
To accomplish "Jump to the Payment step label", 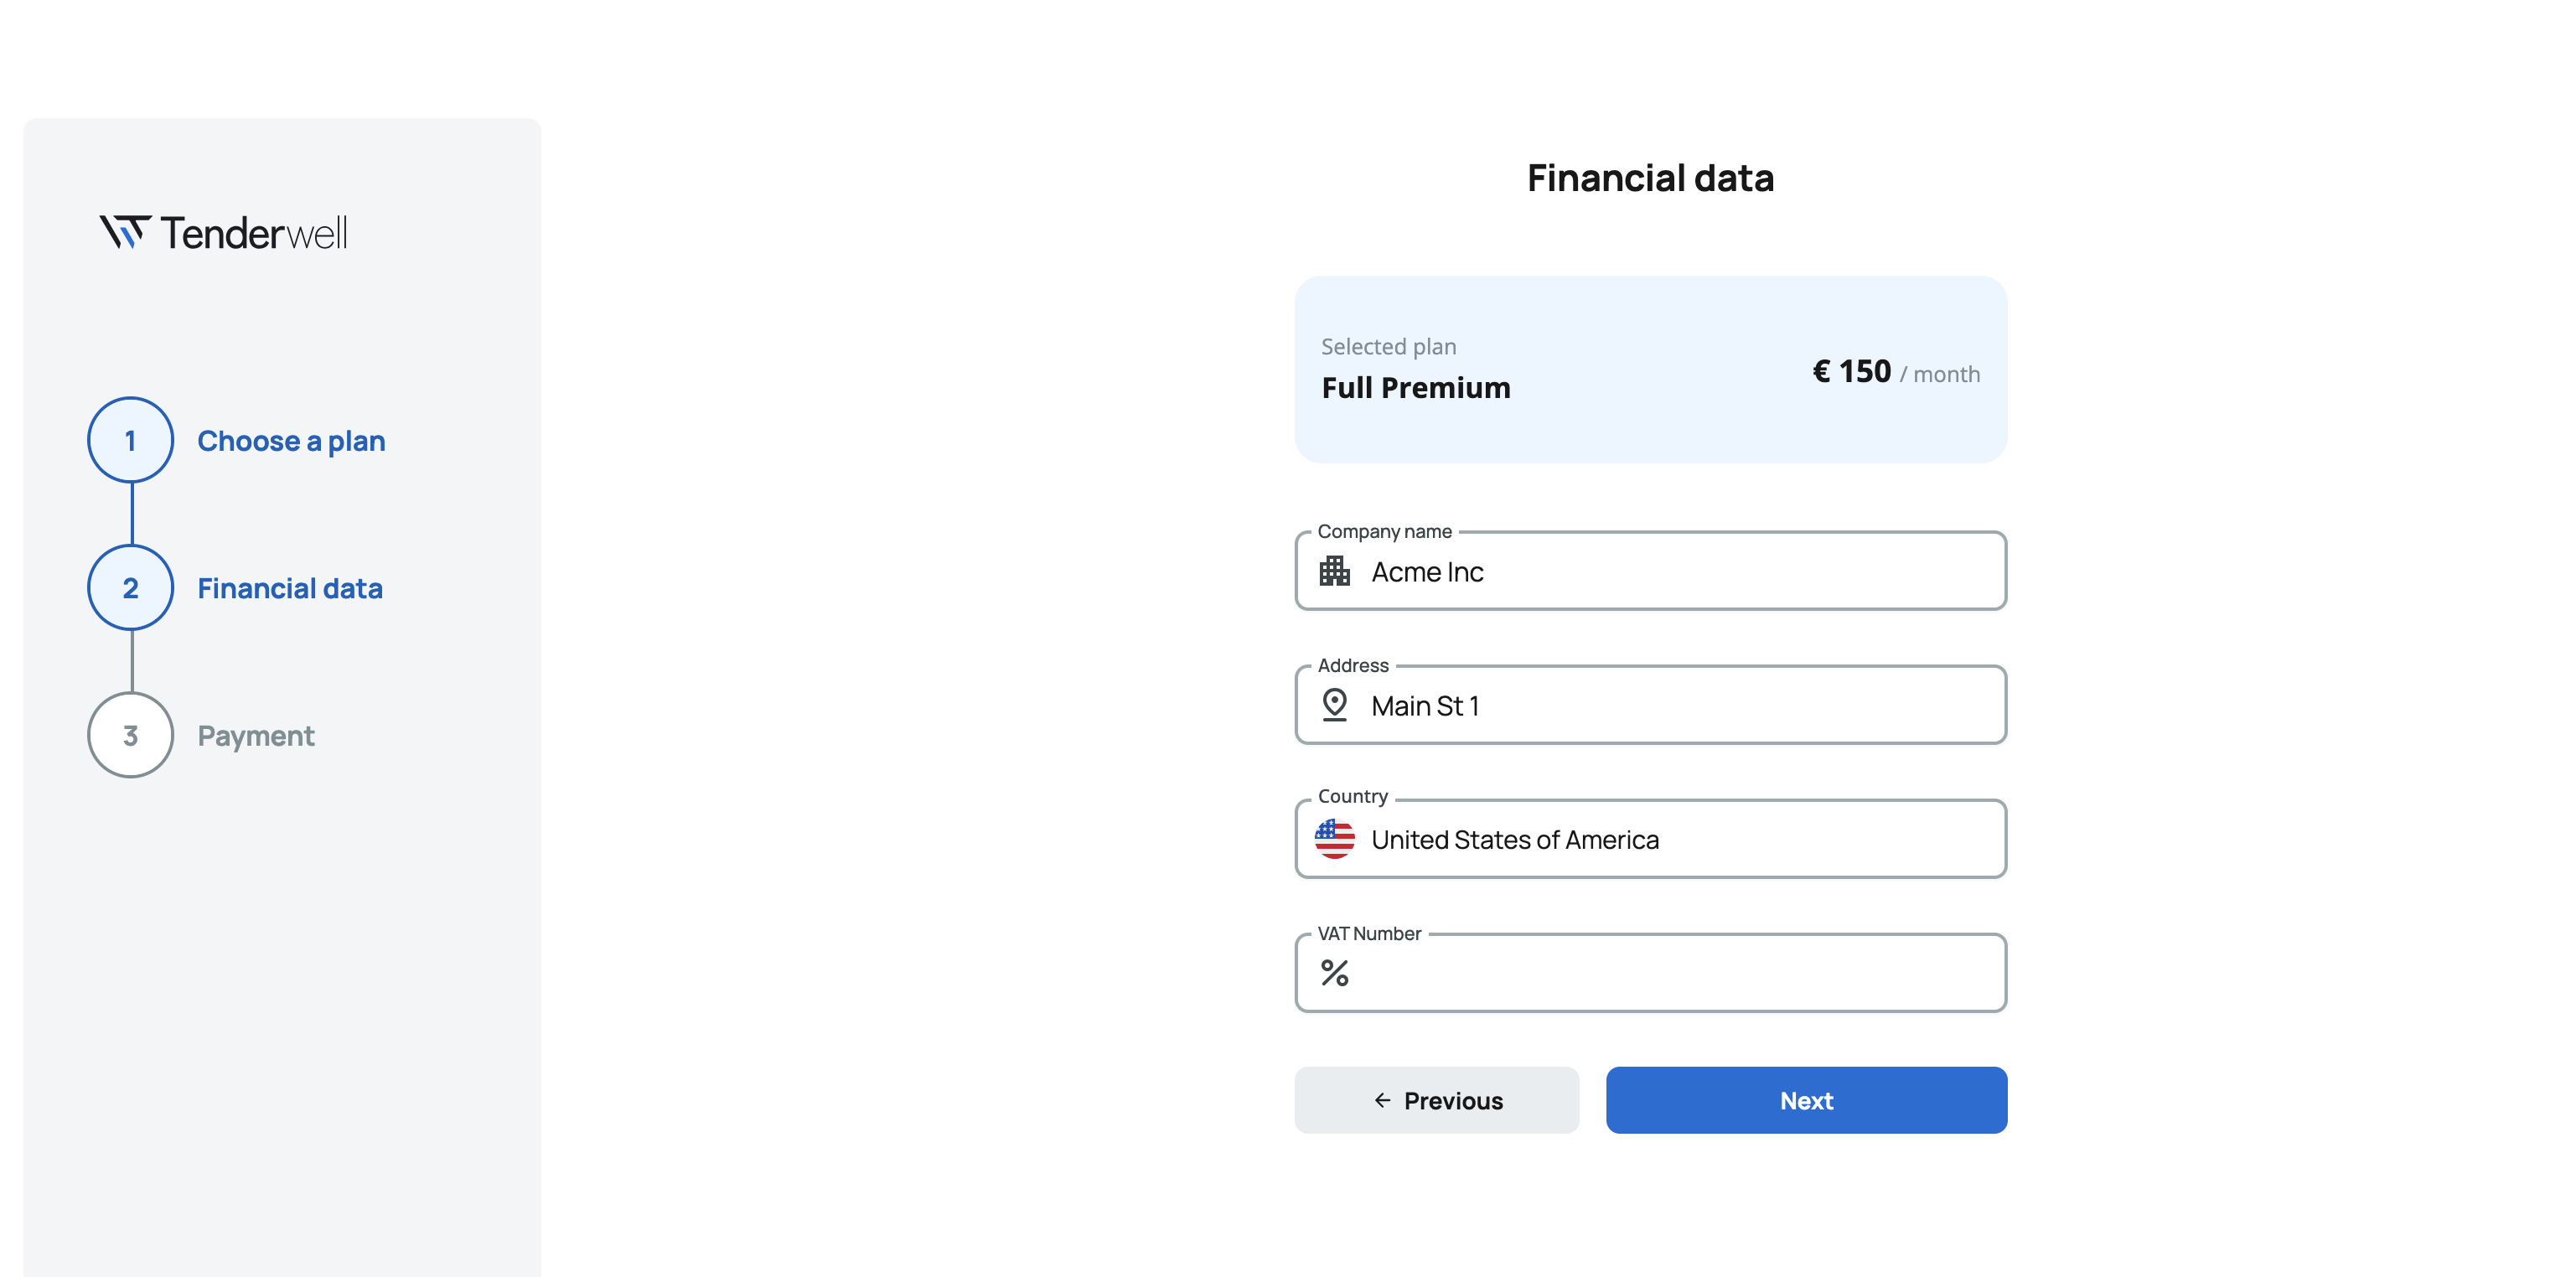I will [x=256, y=736].
